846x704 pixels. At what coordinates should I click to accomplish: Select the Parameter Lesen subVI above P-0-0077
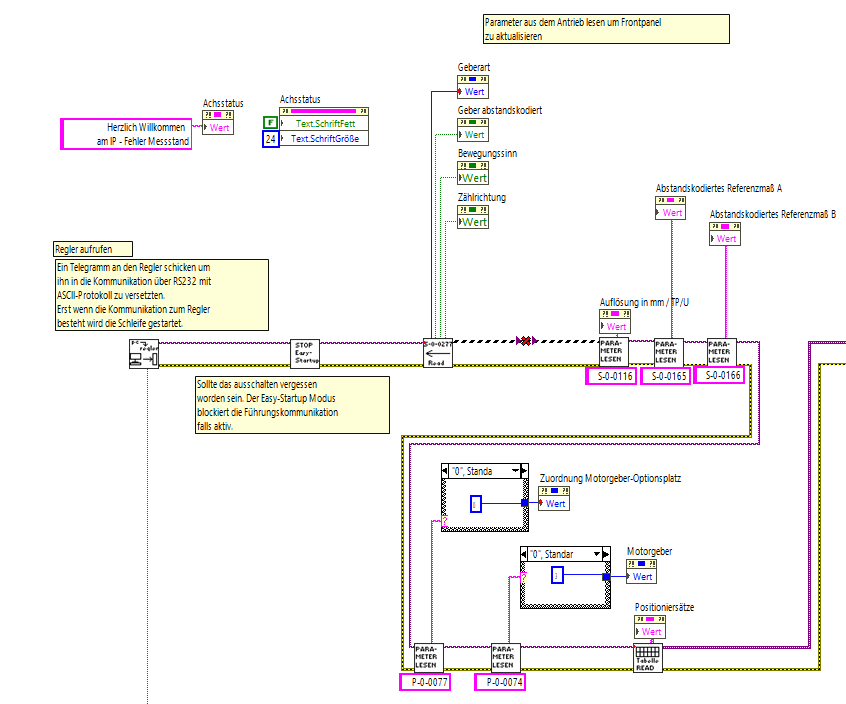[x=428, y=657]
